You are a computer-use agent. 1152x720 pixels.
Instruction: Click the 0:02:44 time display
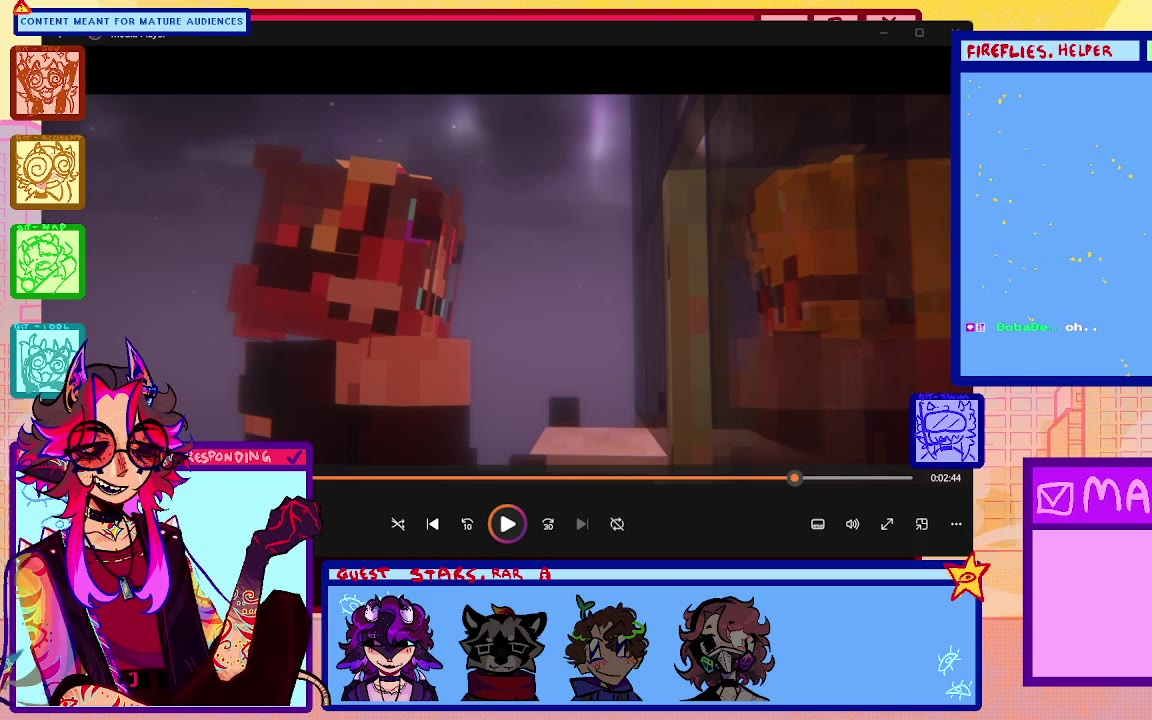click(945, 478)
